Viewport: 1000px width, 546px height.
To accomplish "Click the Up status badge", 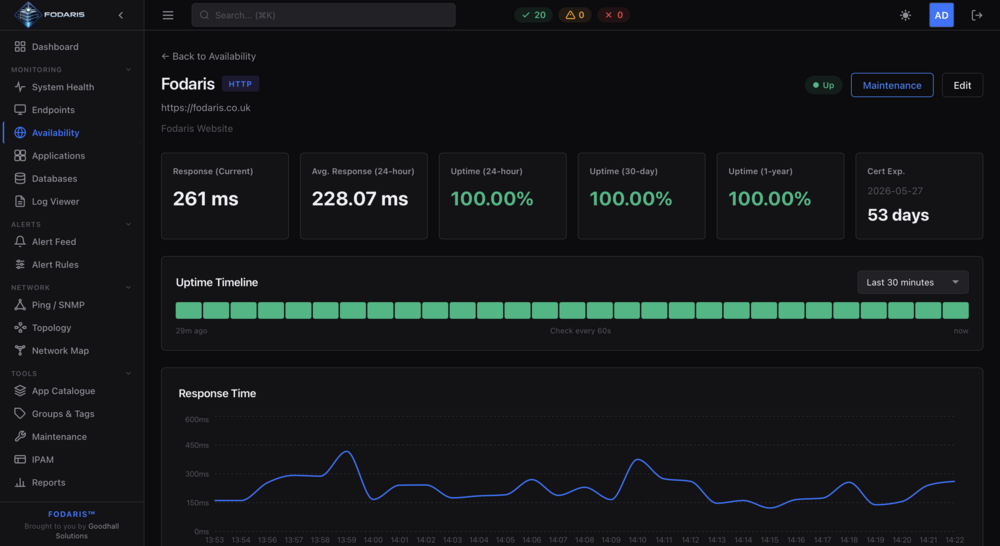I will pos(823,85).
